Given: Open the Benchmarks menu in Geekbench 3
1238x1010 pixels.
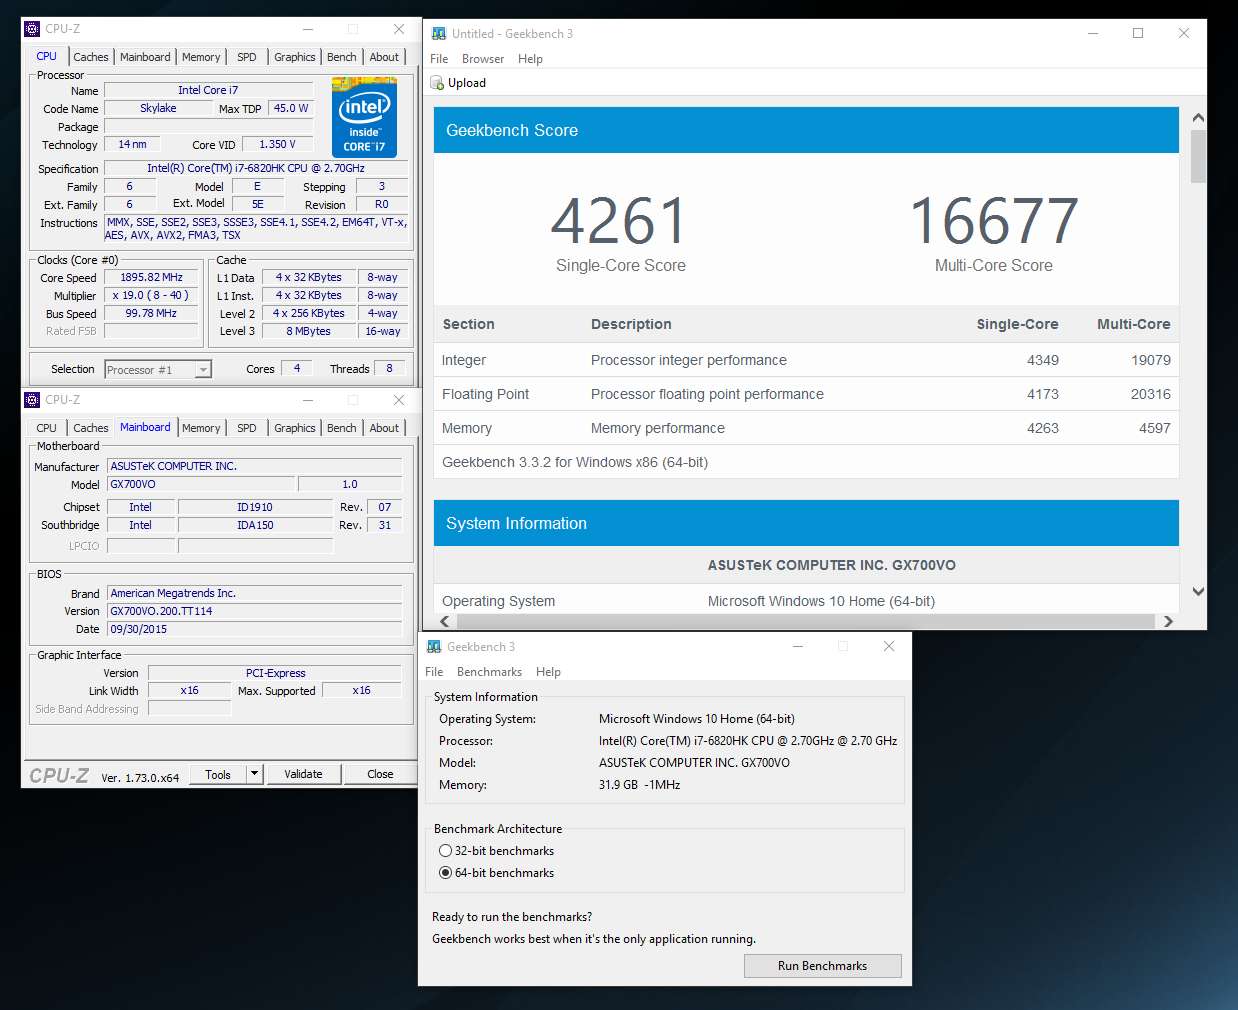Looking at the screenshot, I should pos(489,671).
